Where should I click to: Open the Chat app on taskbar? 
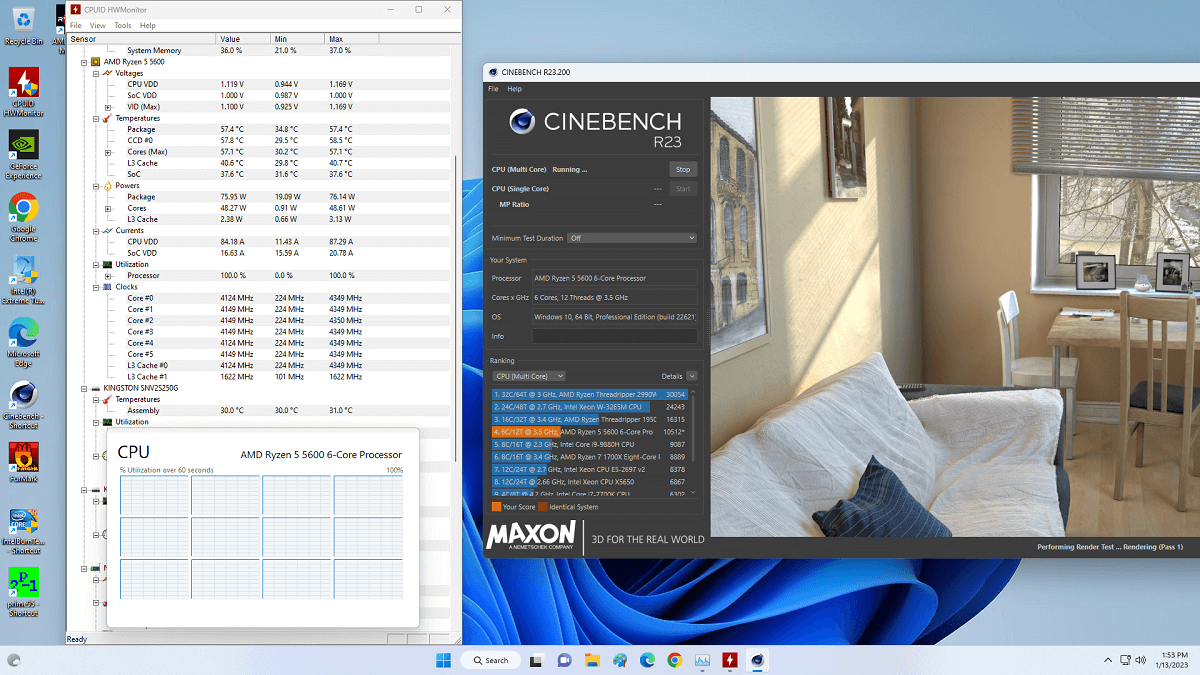point(564,660)
